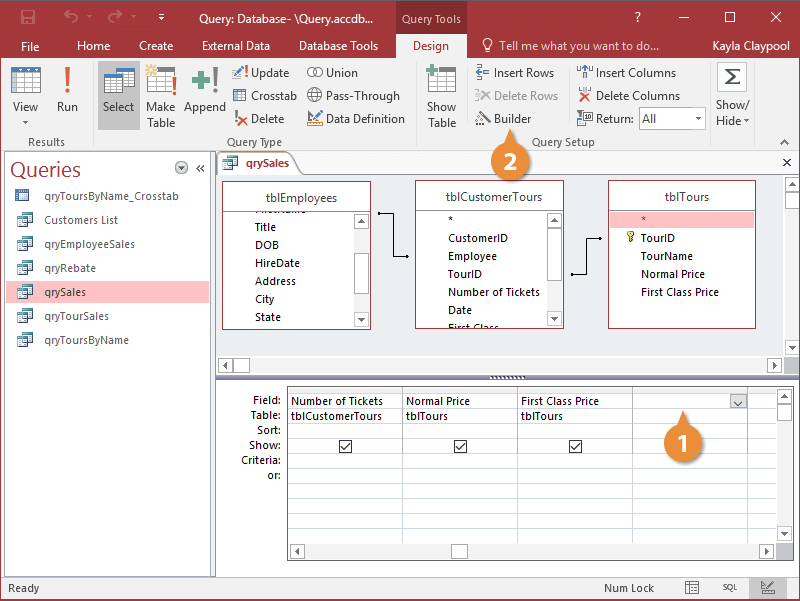The image size is (800, 601).
Task: Switch to Datasheet View in status bar
Action: point(691,588)
